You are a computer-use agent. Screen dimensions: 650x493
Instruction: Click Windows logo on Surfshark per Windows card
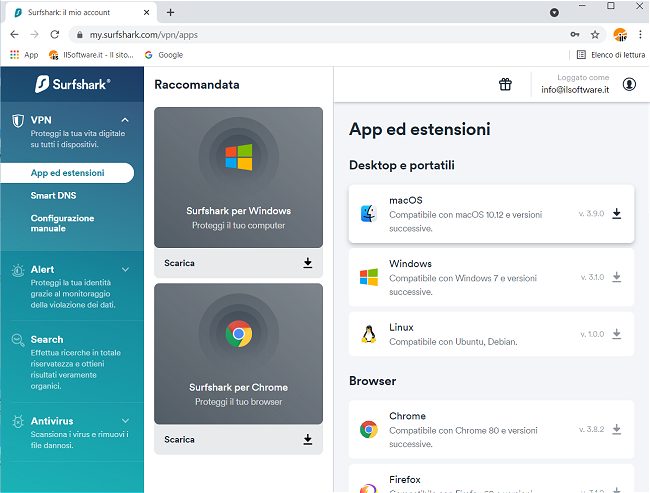[239, 157]
